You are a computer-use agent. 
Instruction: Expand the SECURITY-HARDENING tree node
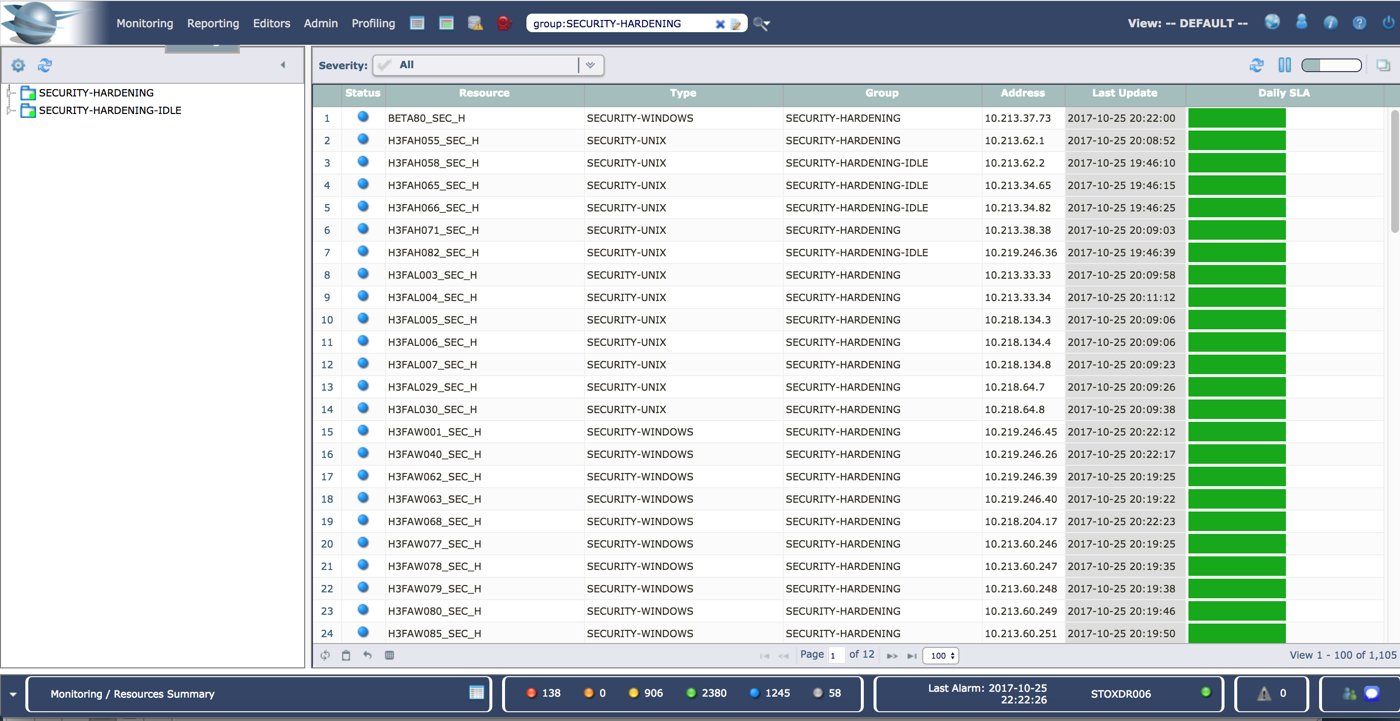point(11,93)
